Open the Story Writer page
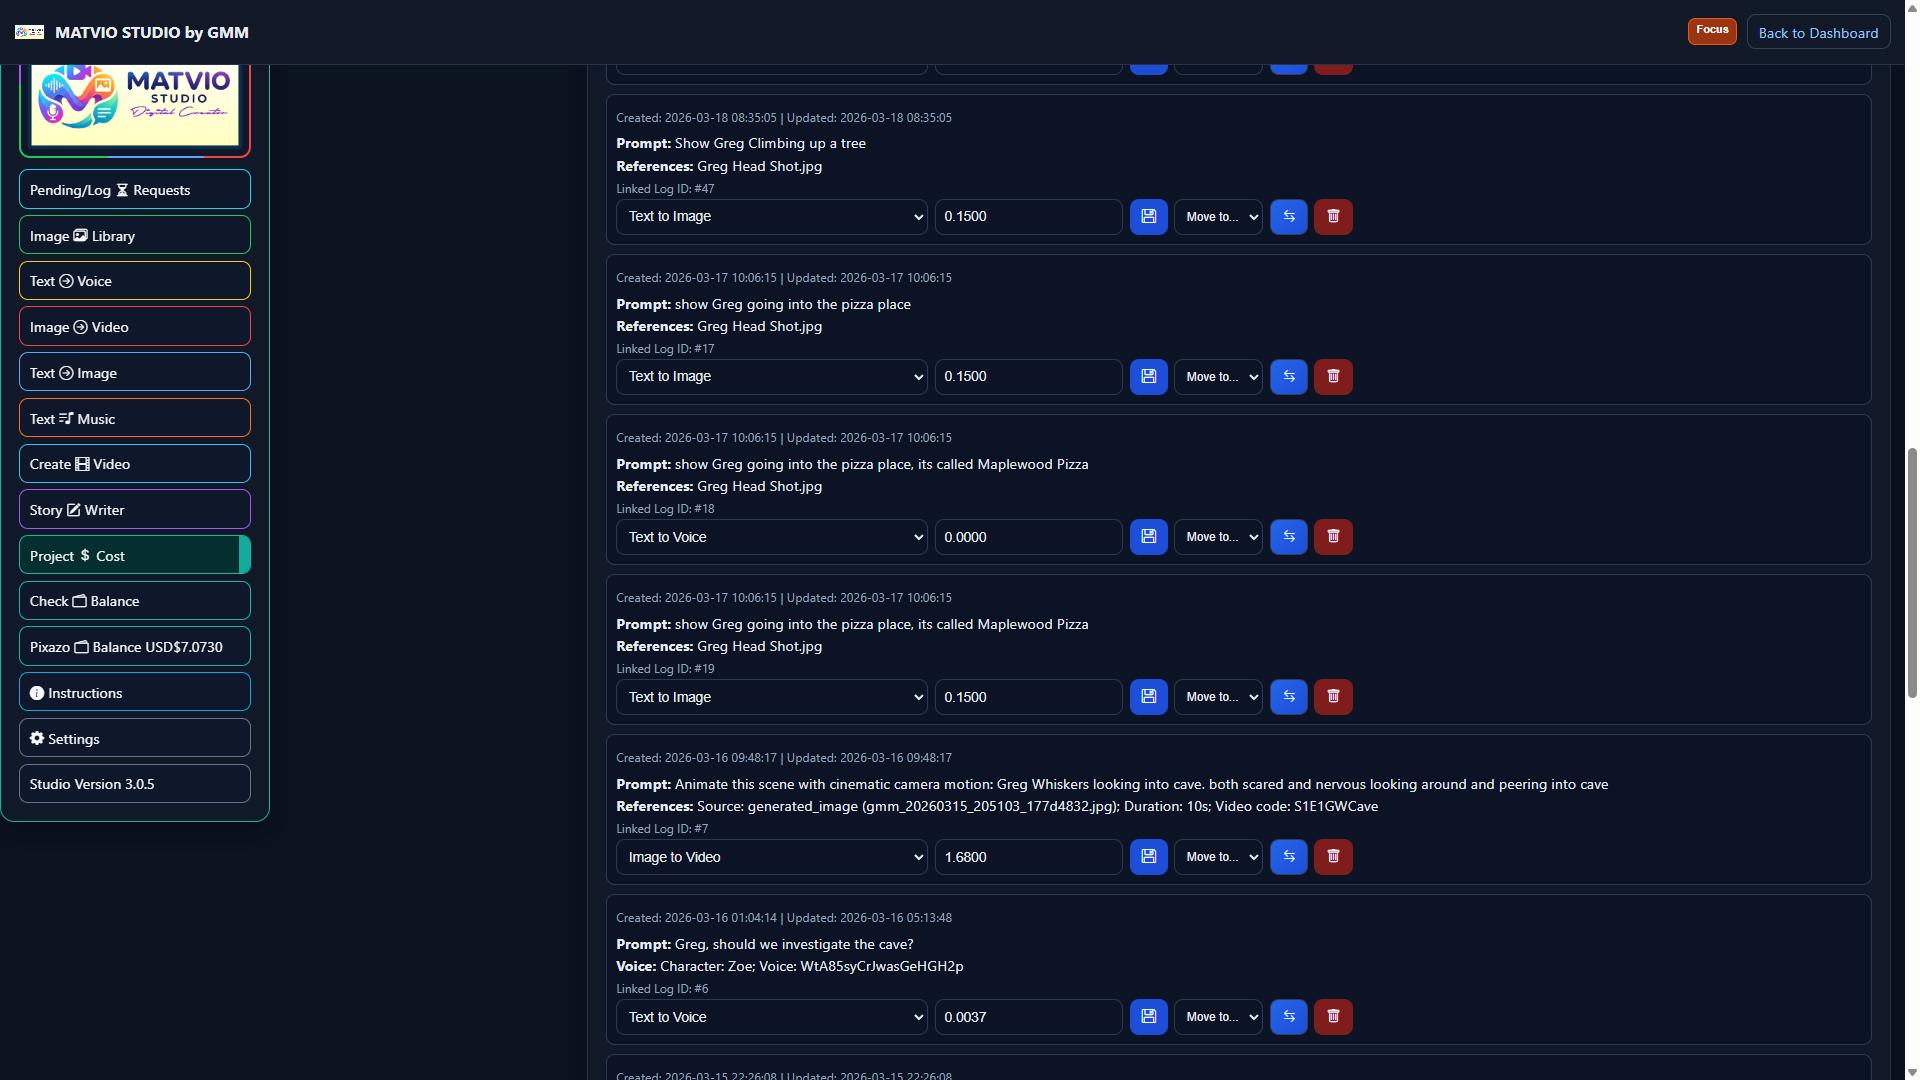Screen dimensions: 1920x1080 point(135,510)
